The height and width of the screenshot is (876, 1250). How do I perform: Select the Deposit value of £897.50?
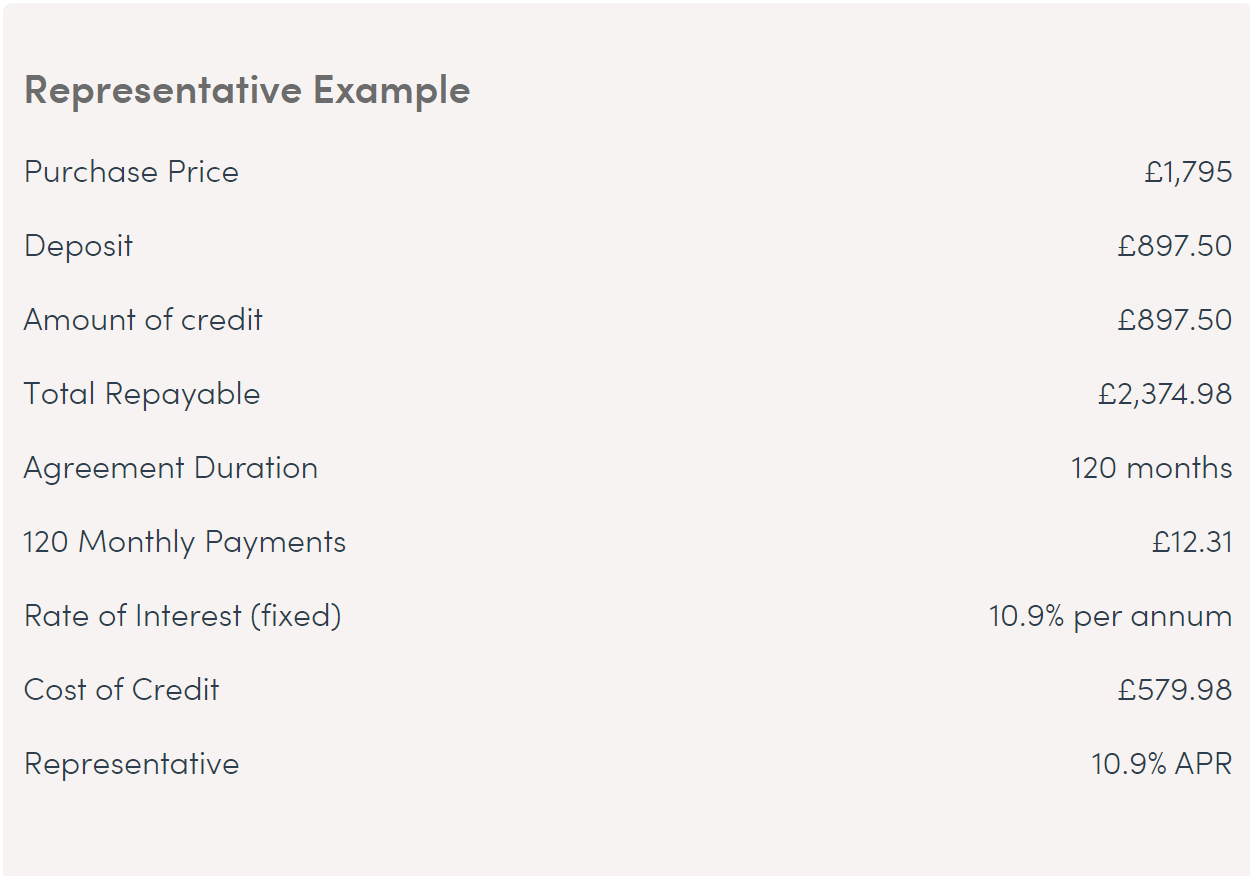click(x=1174, y=246)
